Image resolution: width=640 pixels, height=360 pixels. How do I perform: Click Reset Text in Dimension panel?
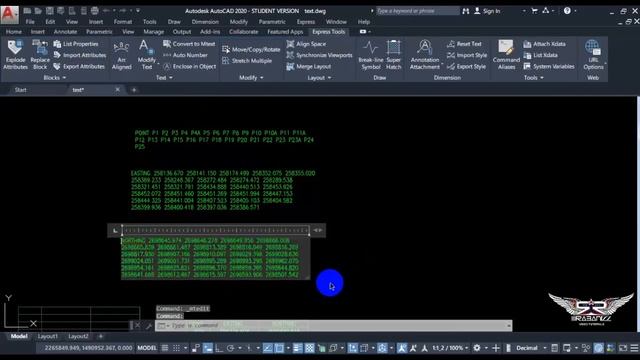point(464,44)
